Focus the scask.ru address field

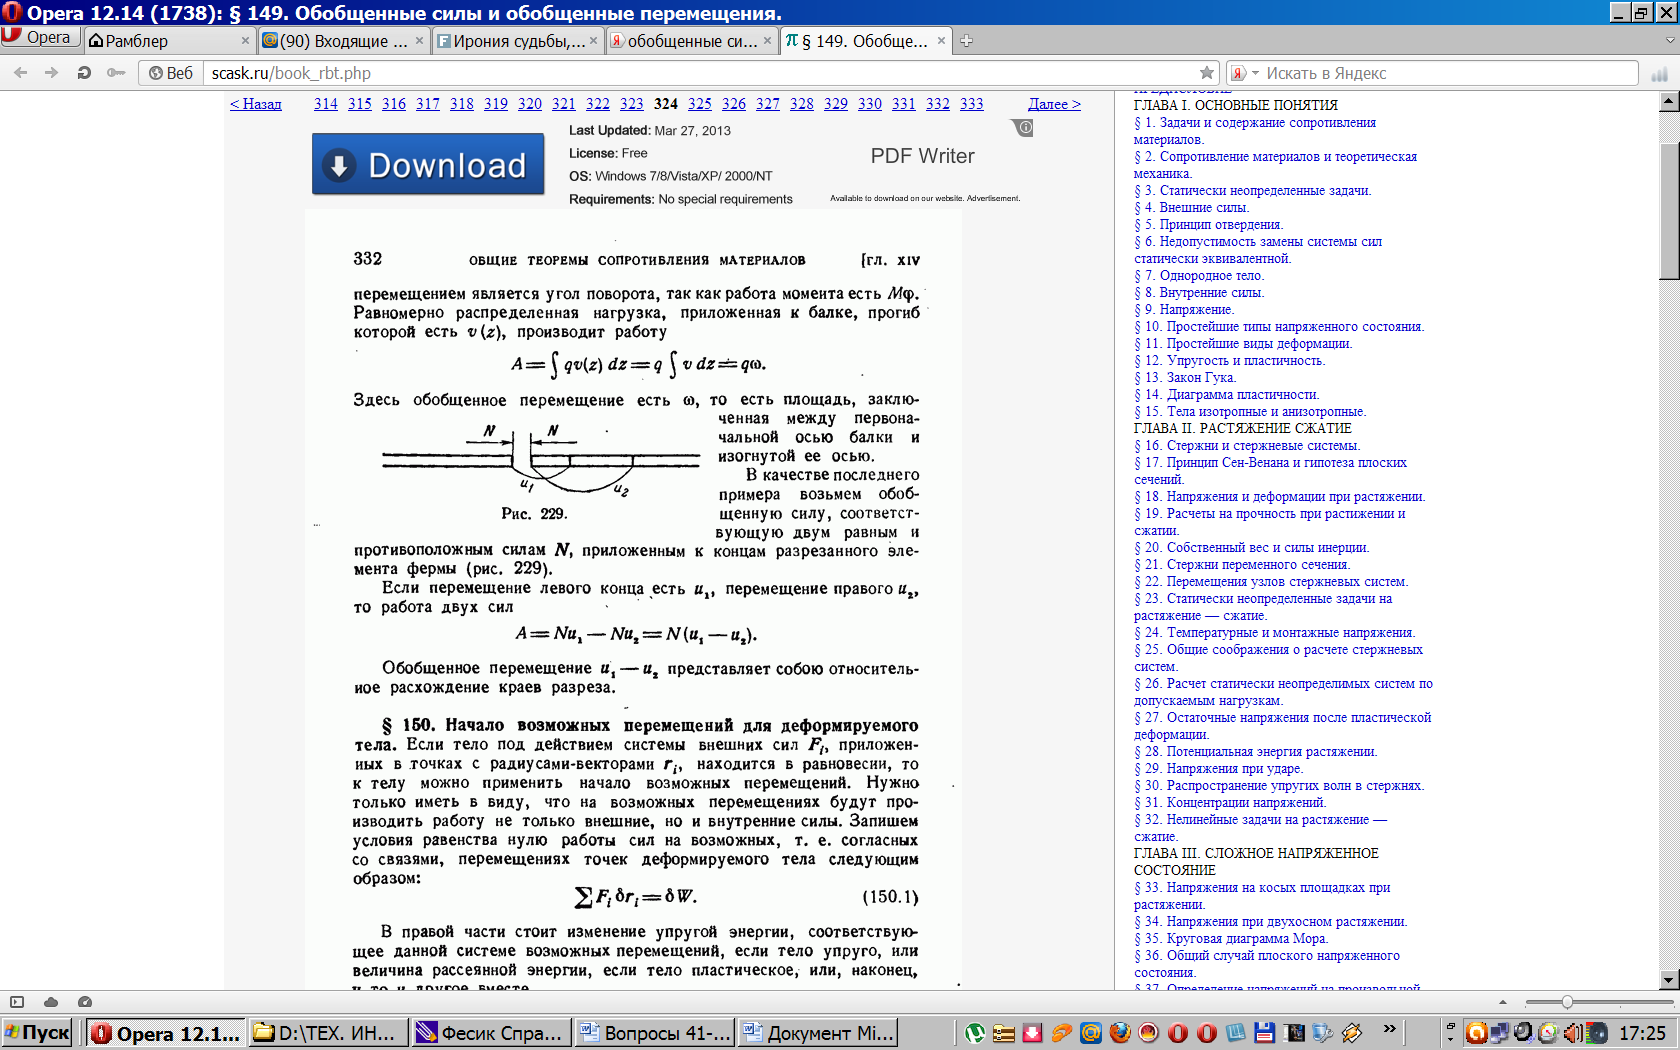tap(700, 73)
